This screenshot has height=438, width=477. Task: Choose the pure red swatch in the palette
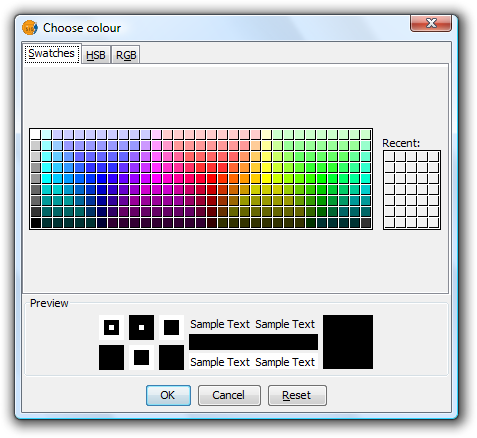(211, 179)
